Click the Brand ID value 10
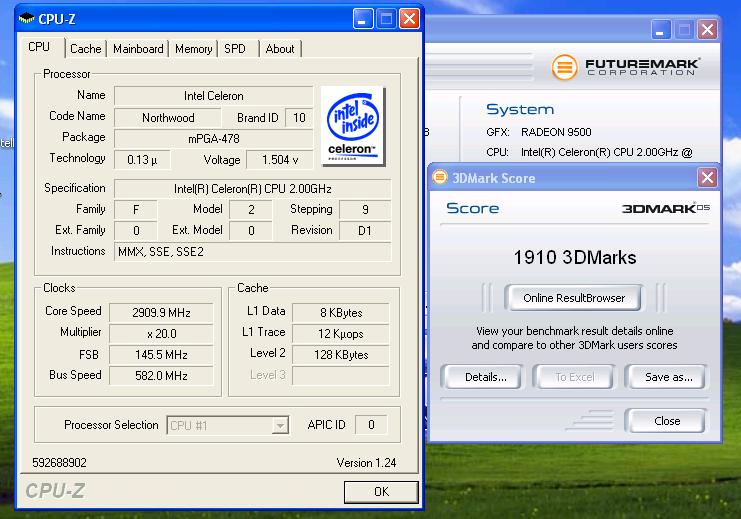 [299, 118]
